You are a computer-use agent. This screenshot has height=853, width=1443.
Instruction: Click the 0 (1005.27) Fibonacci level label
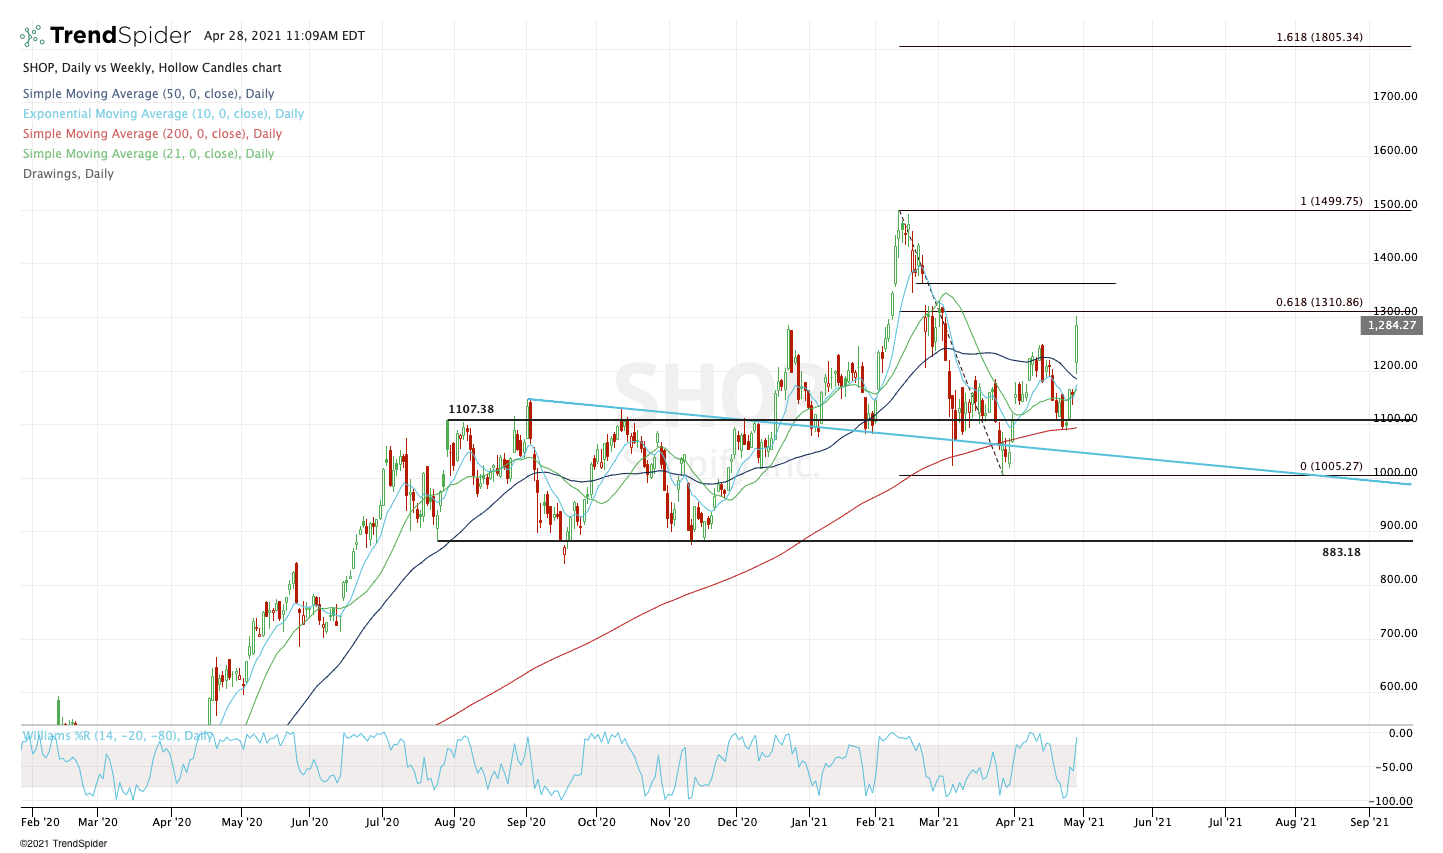(1331, 466)
